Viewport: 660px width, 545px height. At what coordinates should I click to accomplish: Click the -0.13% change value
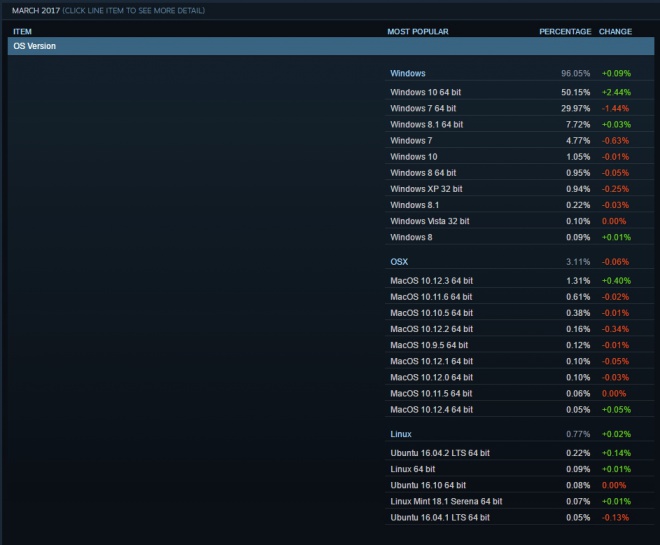tap(615, 517)
